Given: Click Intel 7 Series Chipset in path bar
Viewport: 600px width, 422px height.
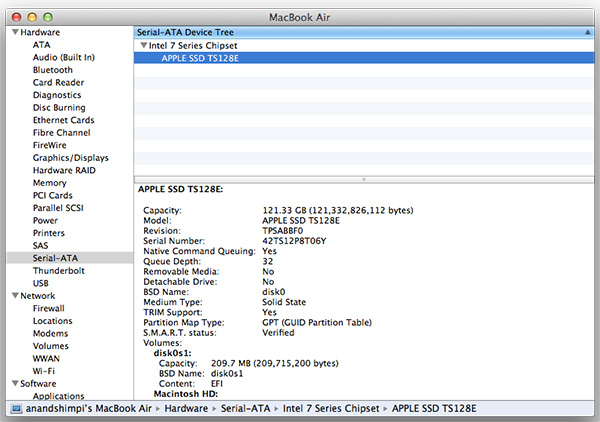Looking at the screenshot, I should click(331, 409).
